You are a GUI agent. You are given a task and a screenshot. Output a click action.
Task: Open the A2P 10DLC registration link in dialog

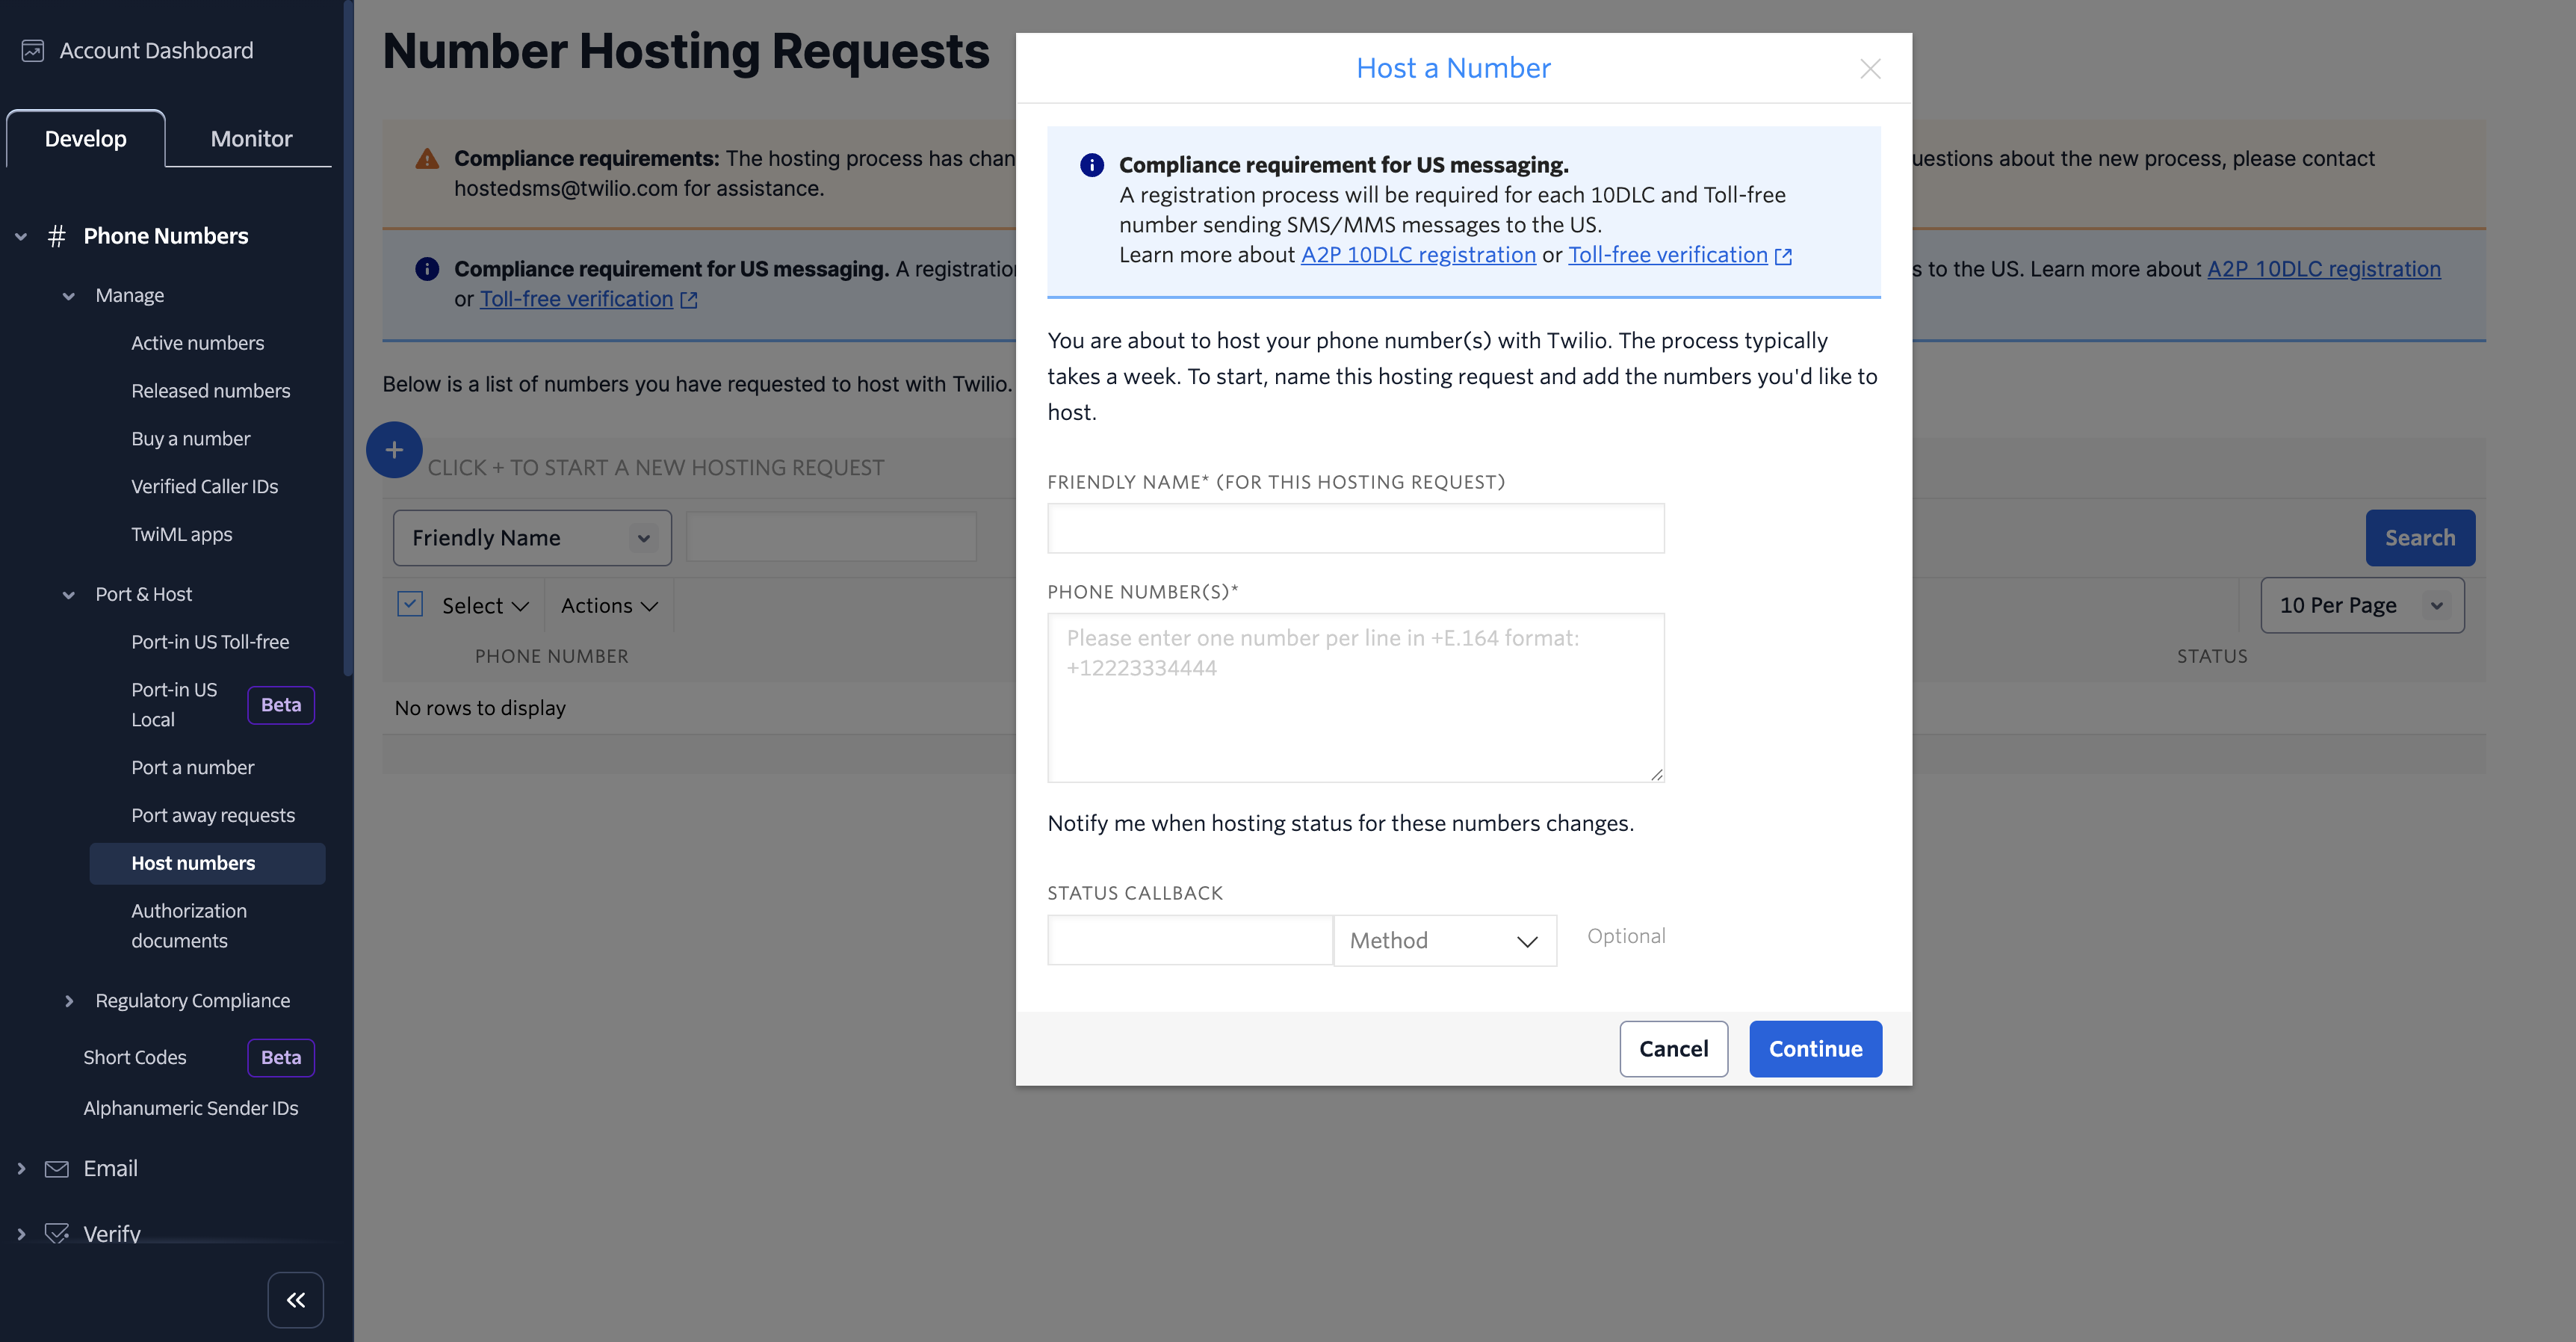coord(1417,255)
